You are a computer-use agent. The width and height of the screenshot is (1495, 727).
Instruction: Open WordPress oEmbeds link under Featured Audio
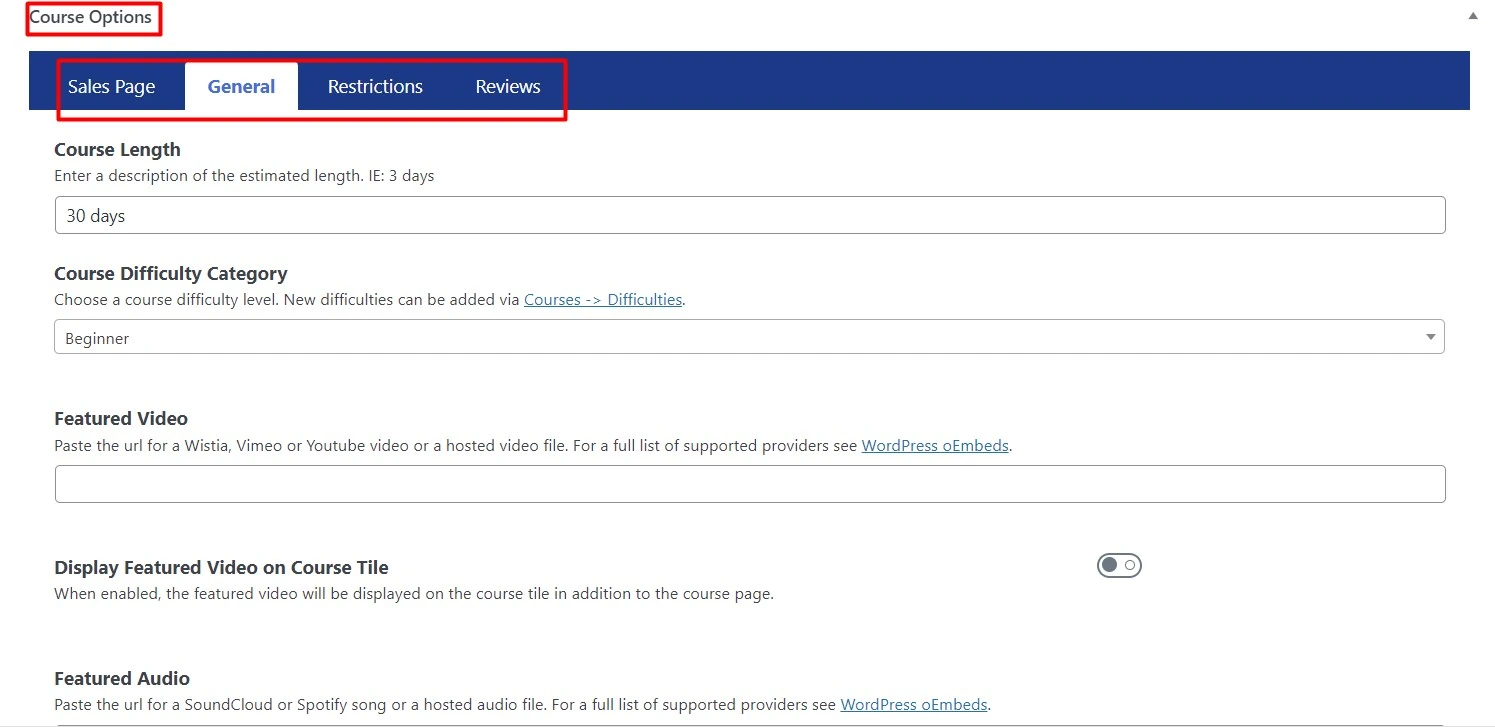click(914, 704)
